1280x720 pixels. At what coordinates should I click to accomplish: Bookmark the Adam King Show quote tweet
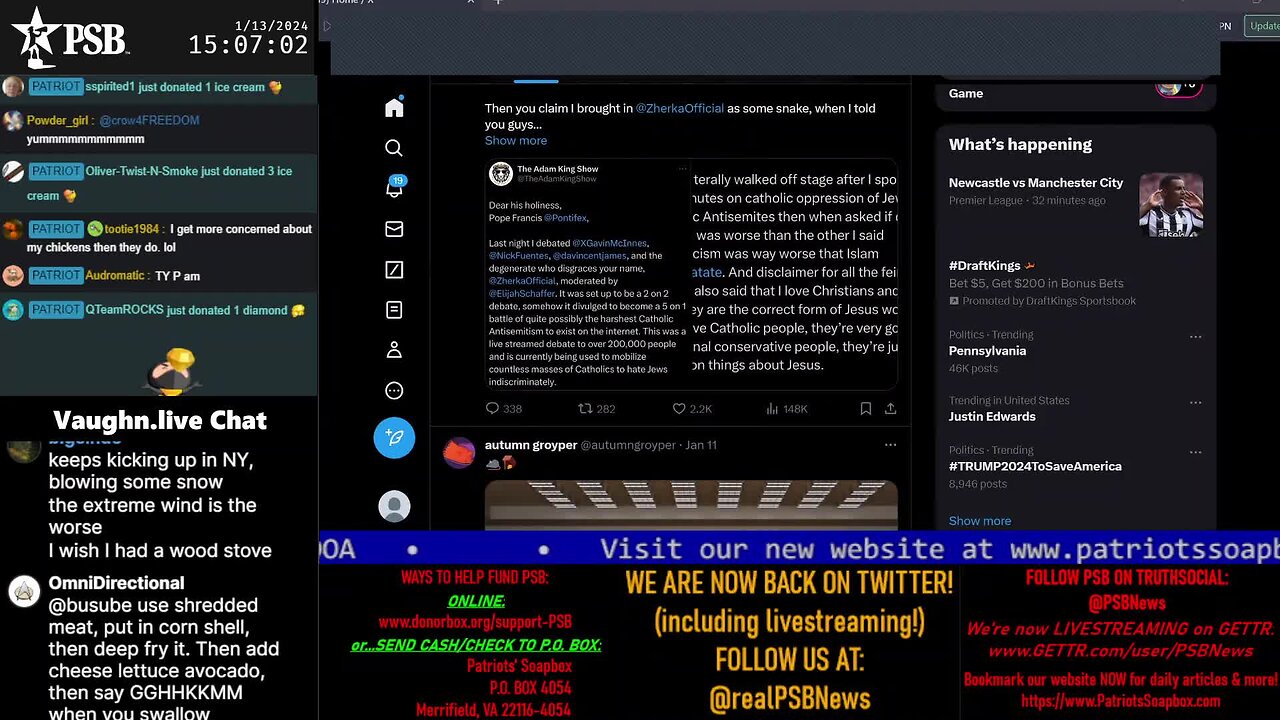tap(866, 408)
